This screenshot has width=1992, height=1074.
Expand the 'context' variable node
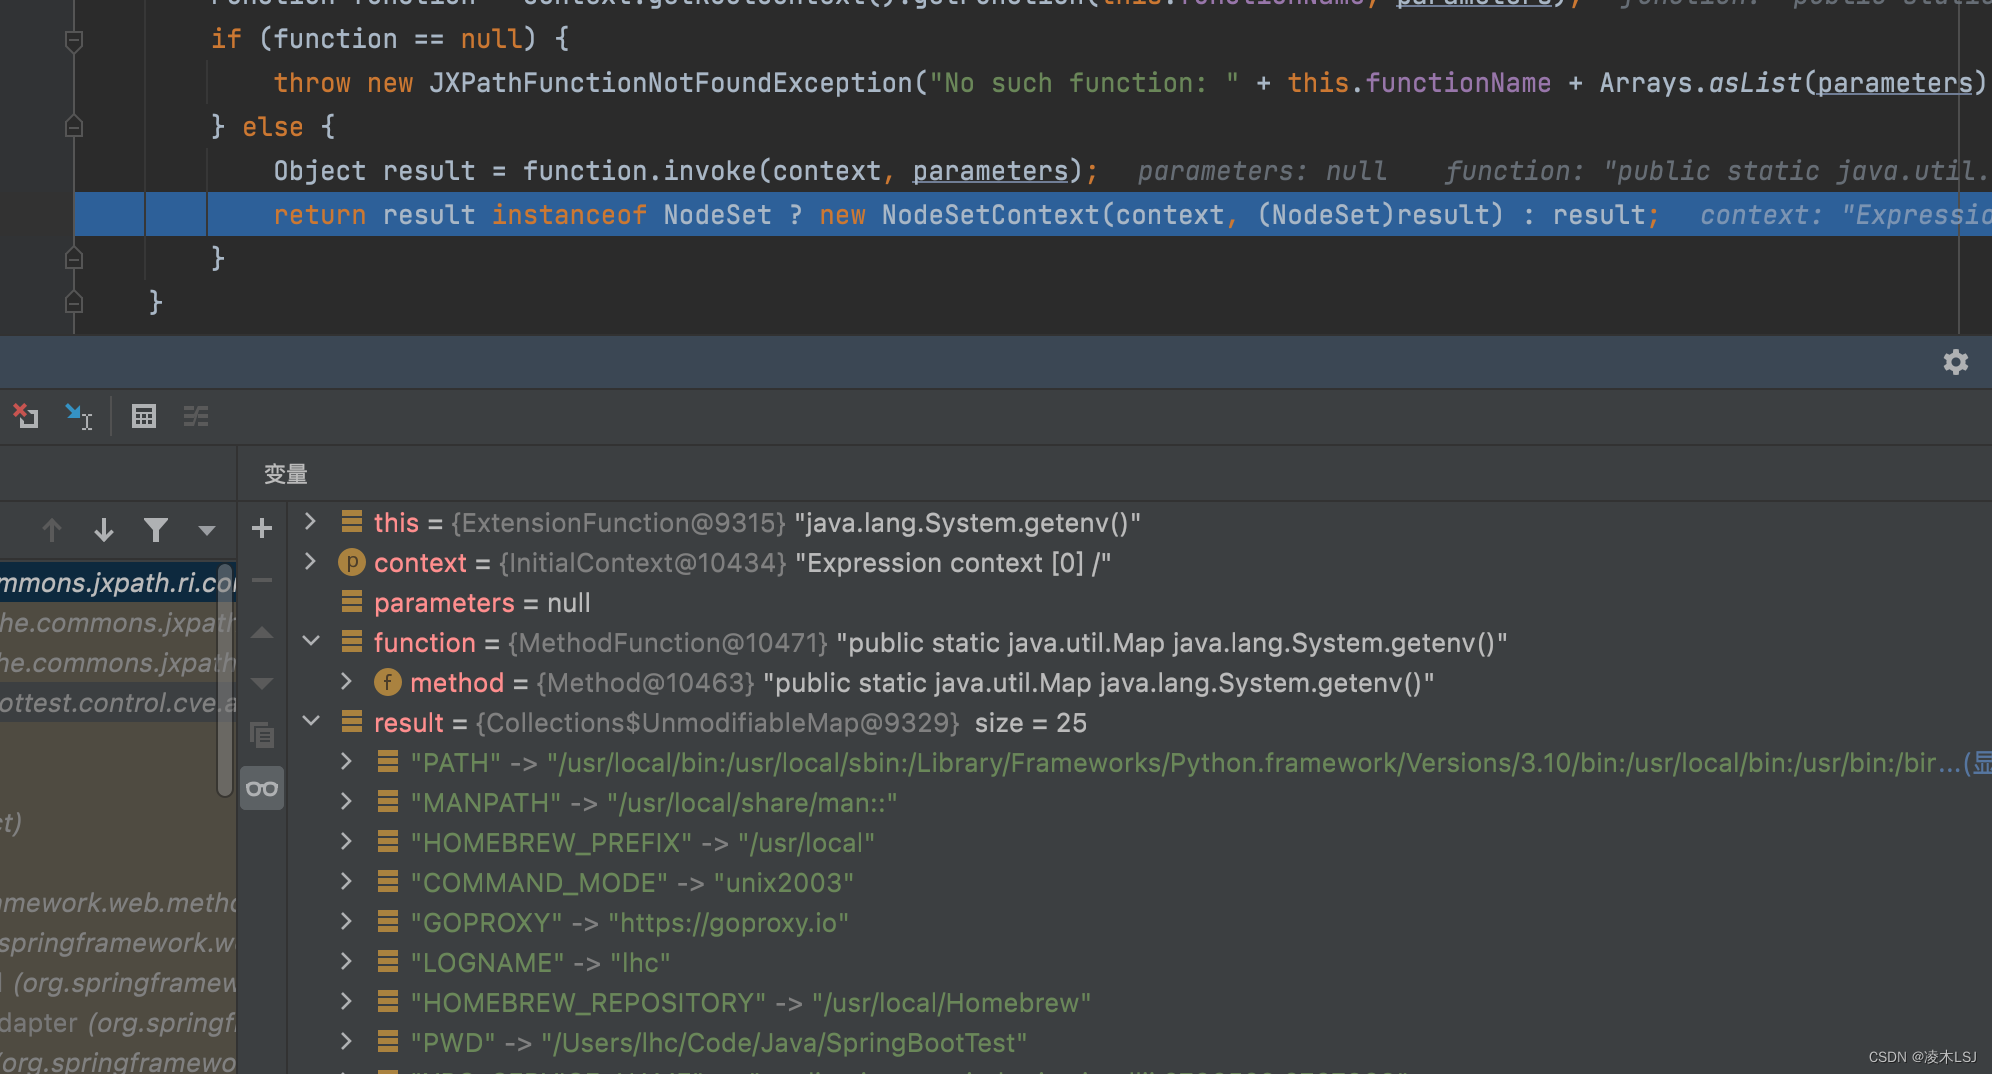click(x=310, y=561)
